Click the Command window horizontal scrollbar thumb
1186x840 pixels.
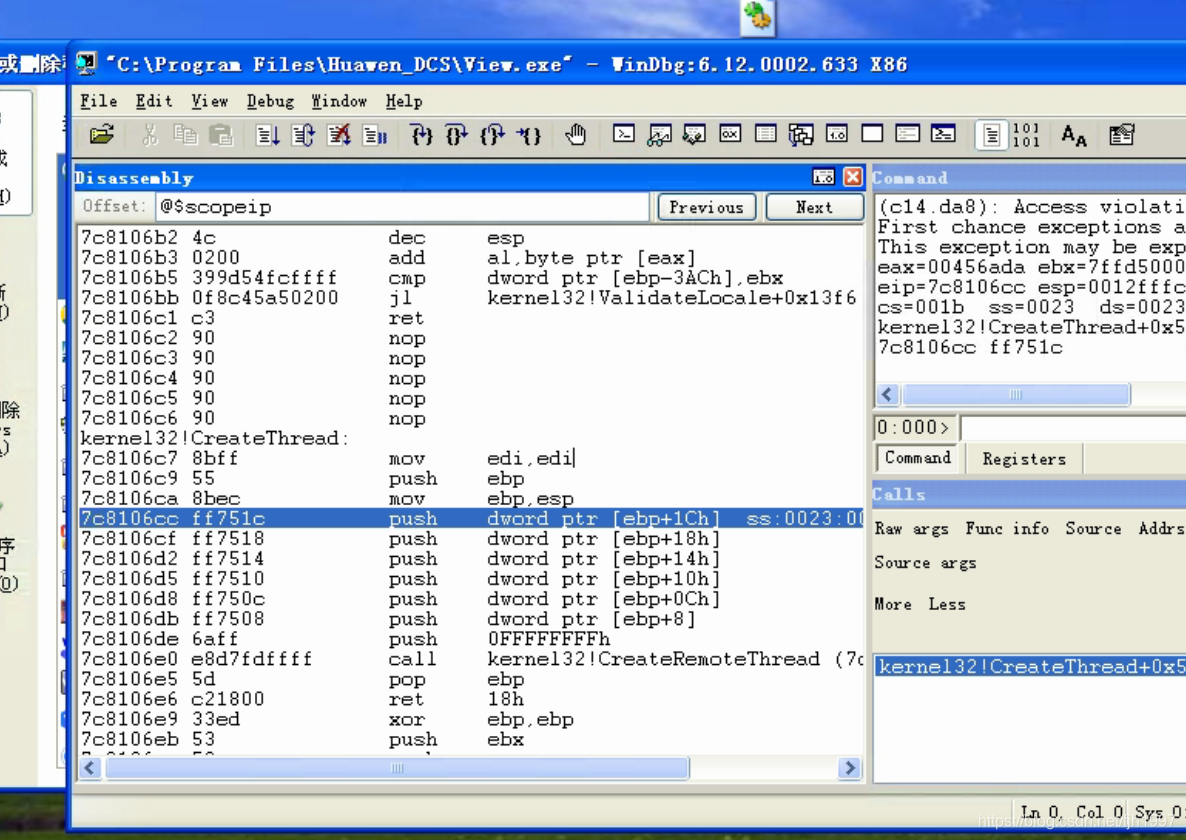[x=1017, y=394]
